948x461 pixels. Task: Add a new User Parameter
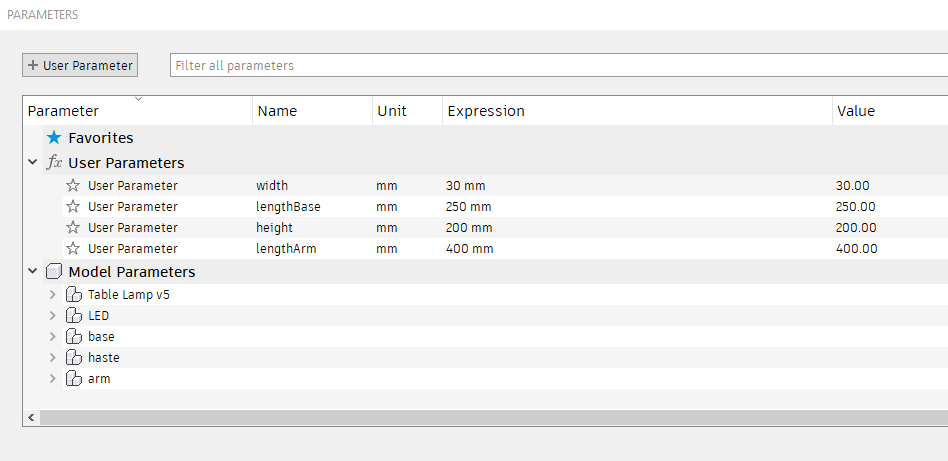[80, 65]
